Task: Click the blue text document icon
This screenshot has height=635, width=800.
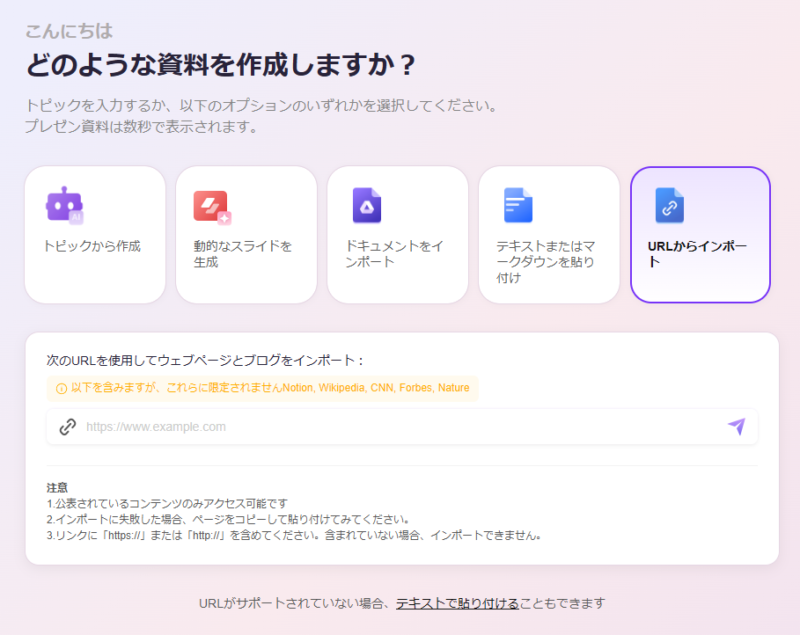Action: pyautogui.click(x=517, y=205)
